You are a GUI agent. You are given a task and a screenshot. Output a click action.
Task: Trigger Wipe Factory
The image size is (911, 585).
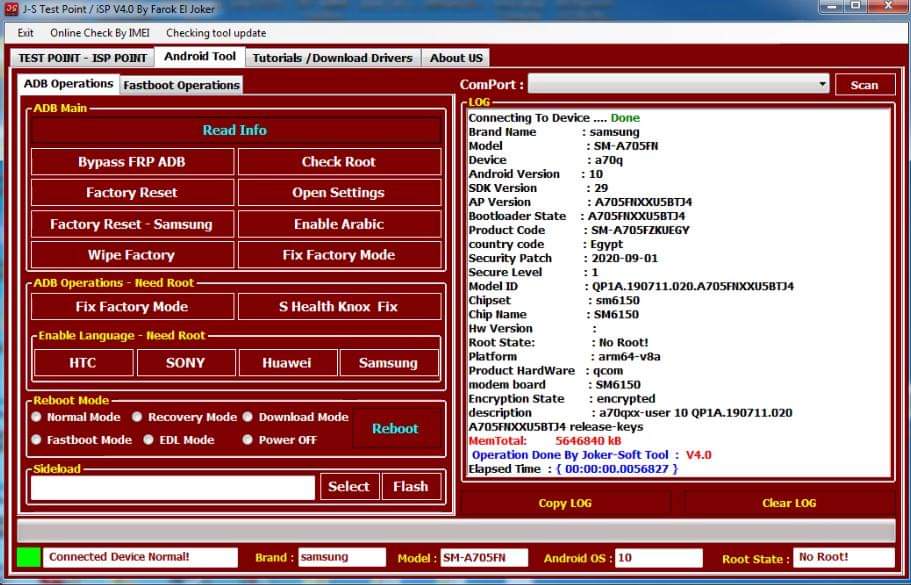pyautogui.click(x=133, y=255)
